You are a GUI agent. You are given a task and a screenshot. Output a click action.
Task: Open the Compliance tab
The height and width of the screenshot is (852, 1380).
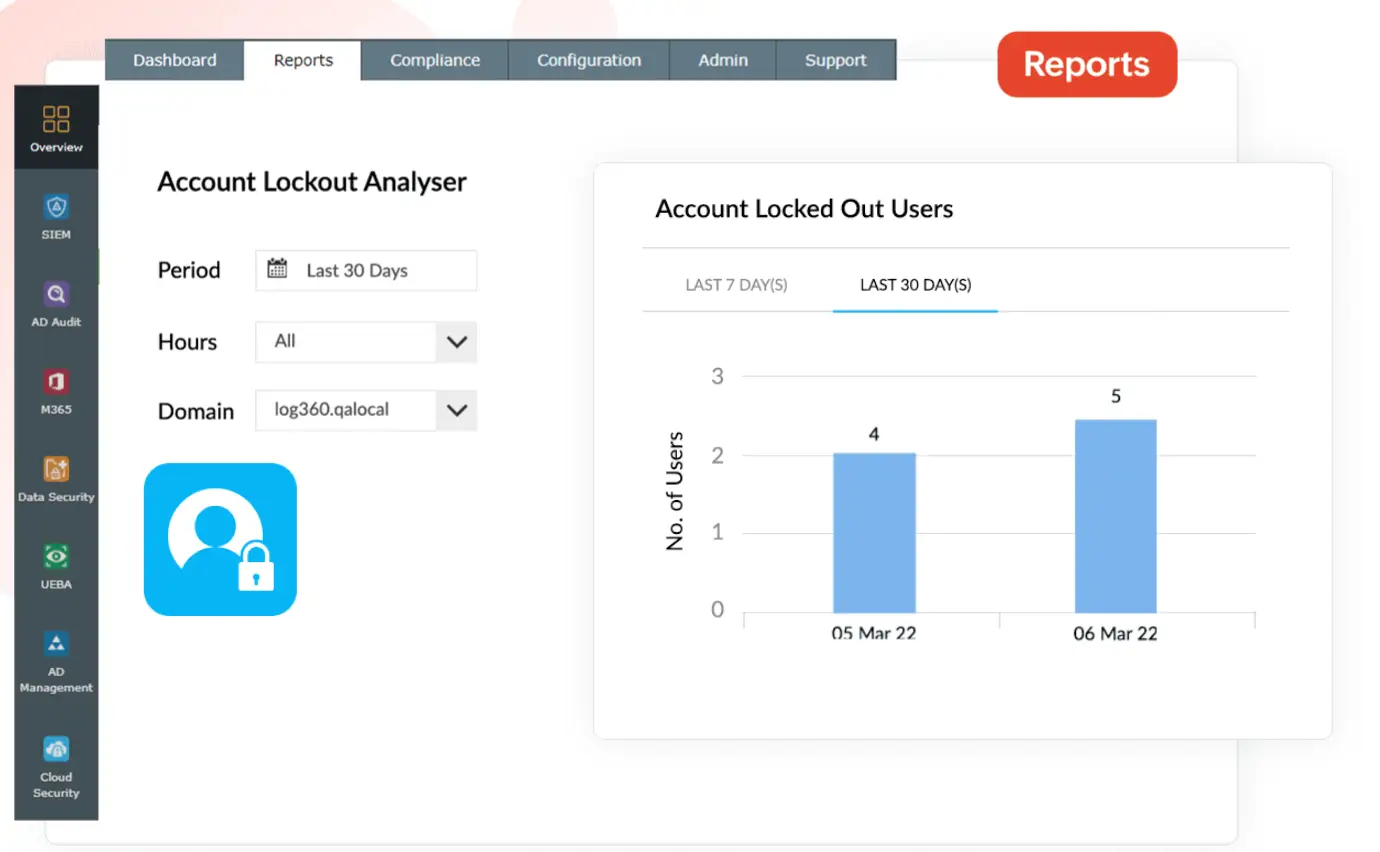coord(435,60)
